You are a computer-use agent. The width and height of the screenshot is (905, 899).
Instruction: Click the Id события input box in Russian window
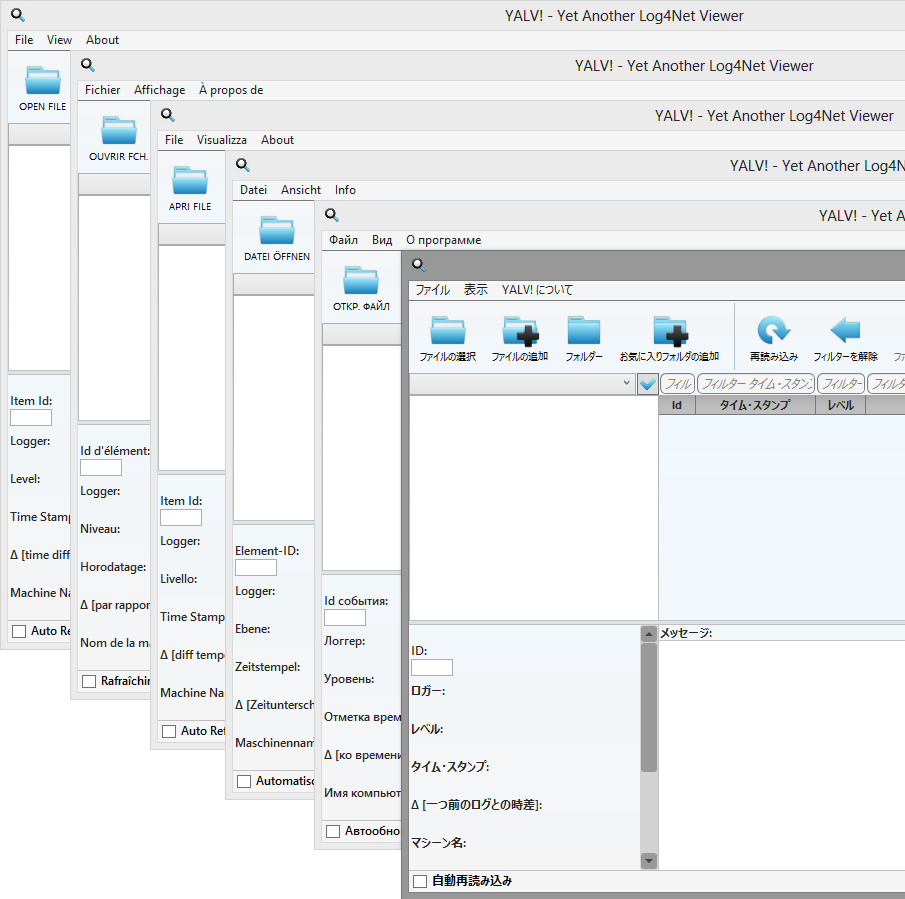tap(345, 617)
